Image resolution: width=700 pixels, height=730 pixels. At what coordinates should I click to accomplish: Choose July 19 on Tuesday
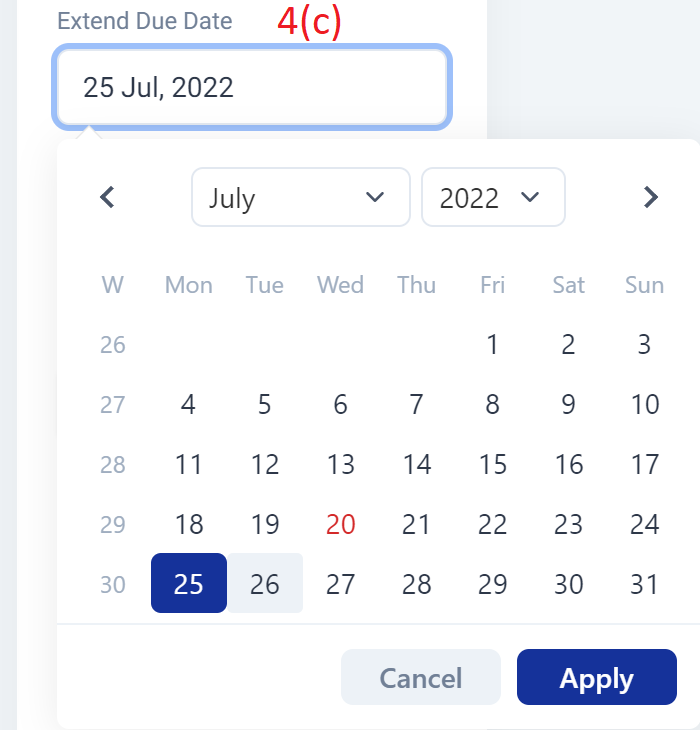click(265, 524)
